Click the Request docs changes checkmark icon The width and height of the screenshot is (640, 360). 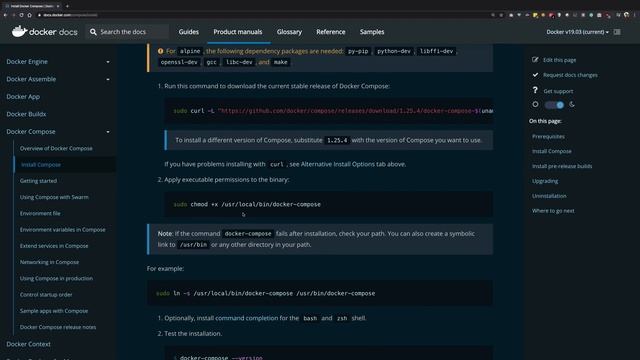(x=535, y=75)
